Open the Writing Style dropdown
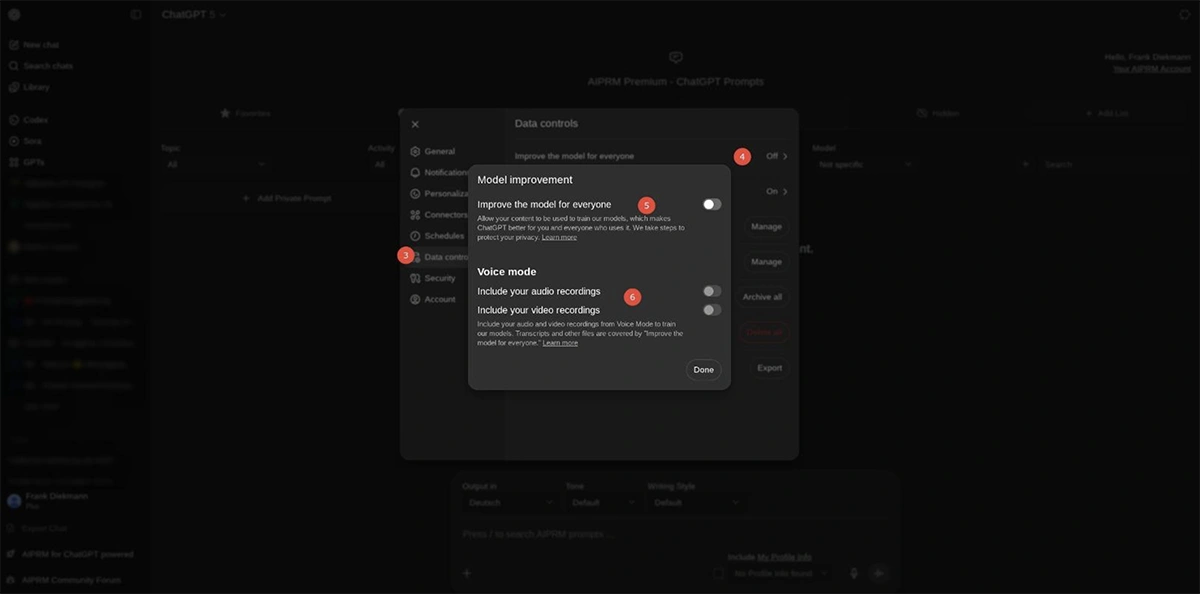 point(695,502)
